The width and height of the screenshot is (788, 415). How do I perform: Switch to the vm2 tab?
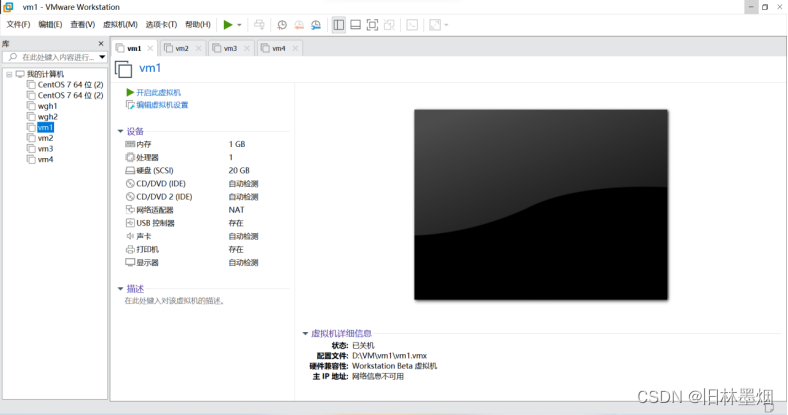[182, 48]
